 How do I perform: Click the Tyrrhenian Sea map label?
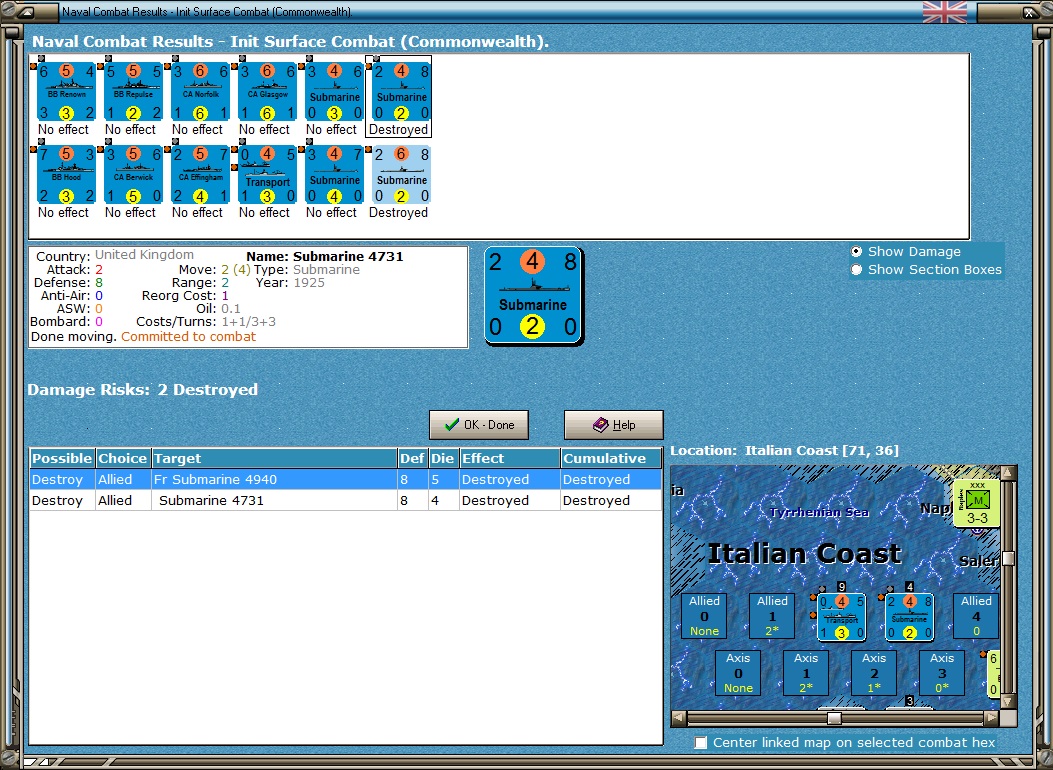click(819, 512)
